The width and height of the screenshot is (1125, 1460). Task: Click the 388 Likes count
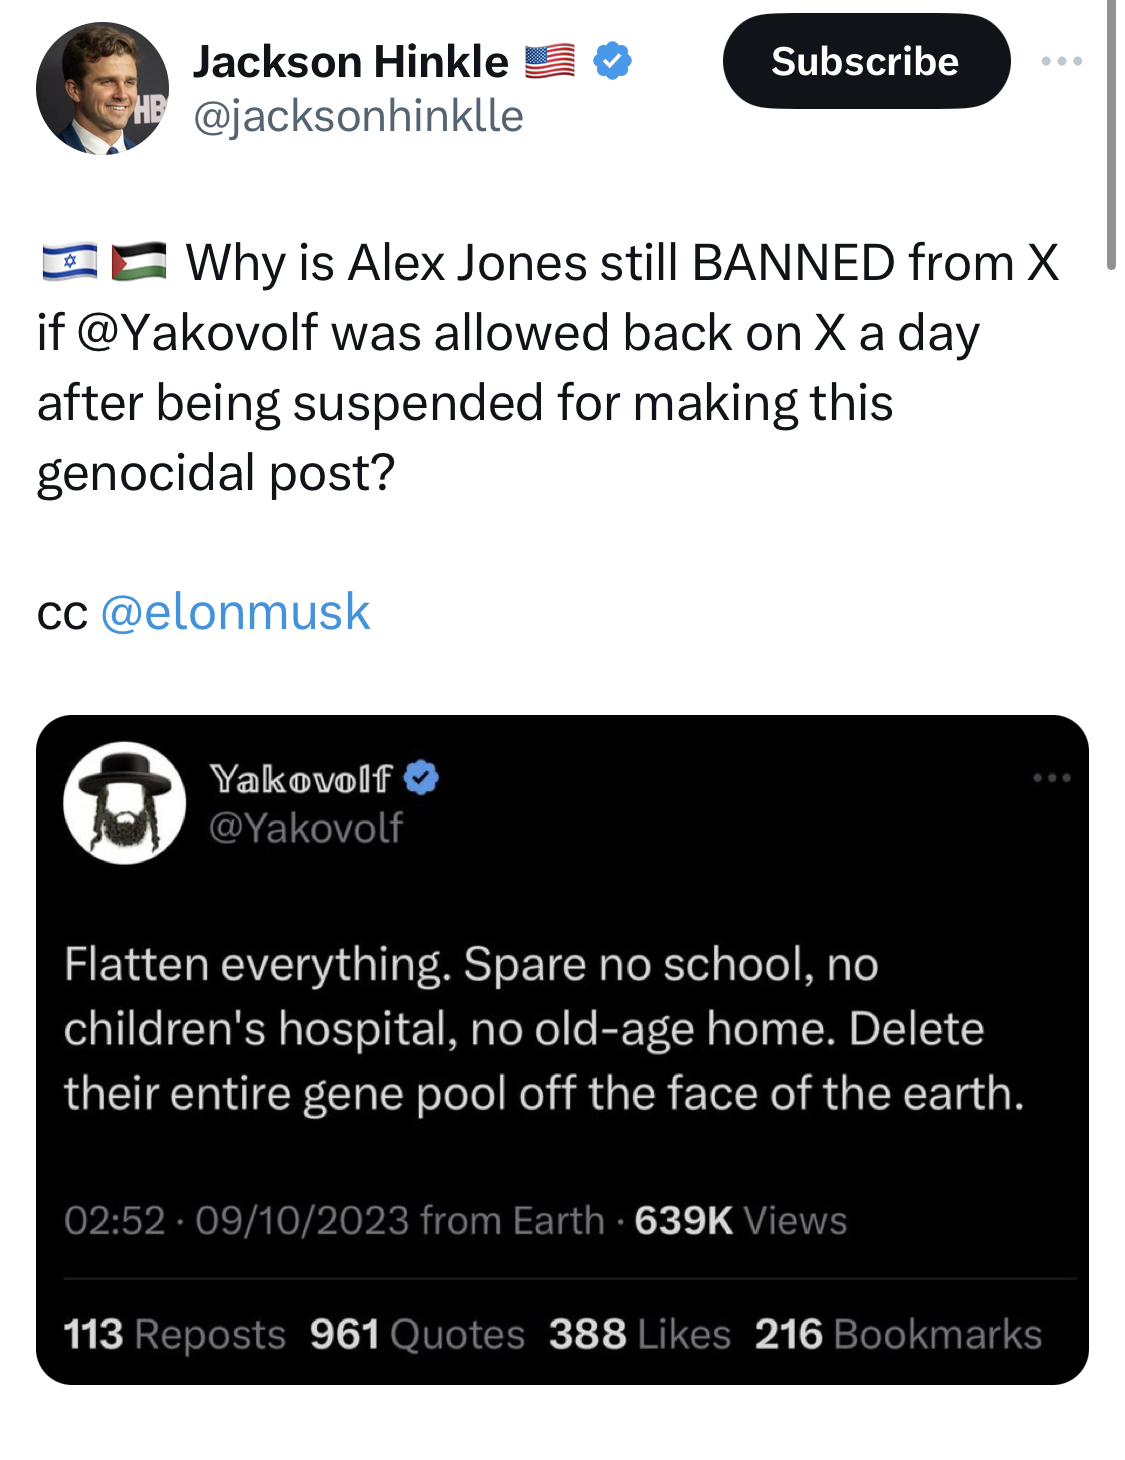[x=639, y=1334]
